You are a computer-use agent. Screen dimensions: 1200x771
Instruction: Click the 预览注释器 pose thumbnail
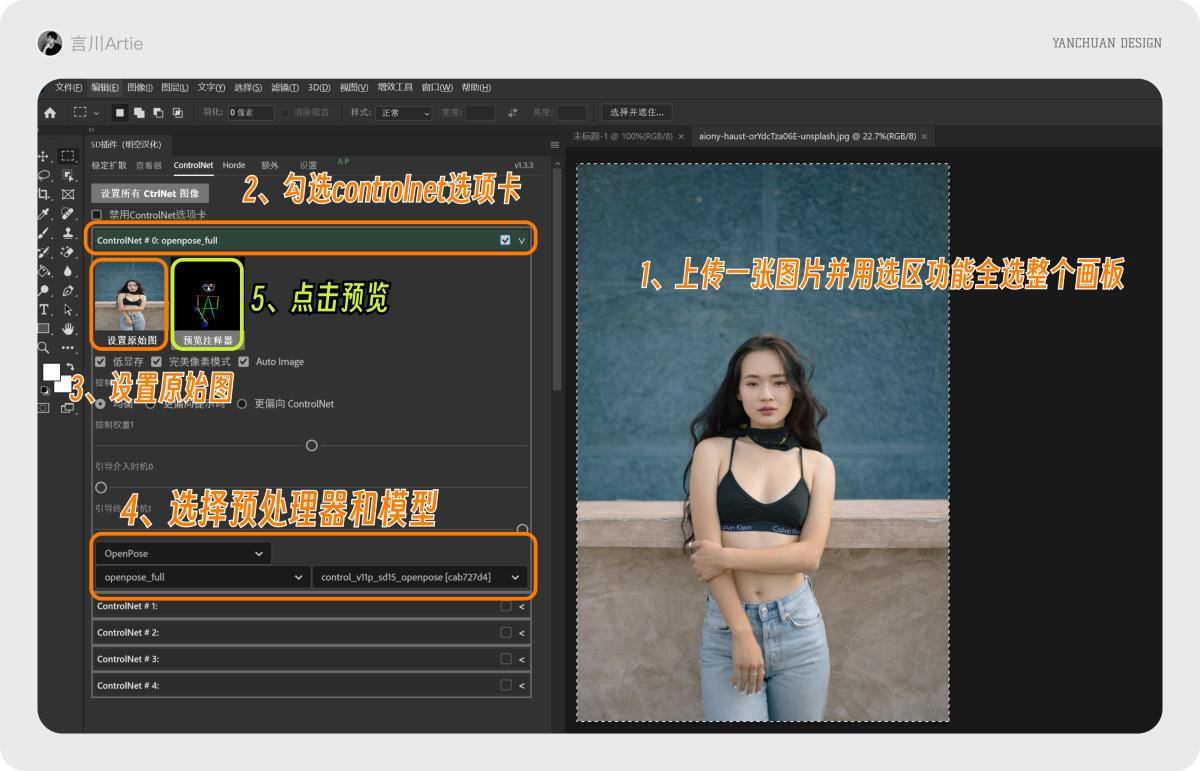click(207, 300)
